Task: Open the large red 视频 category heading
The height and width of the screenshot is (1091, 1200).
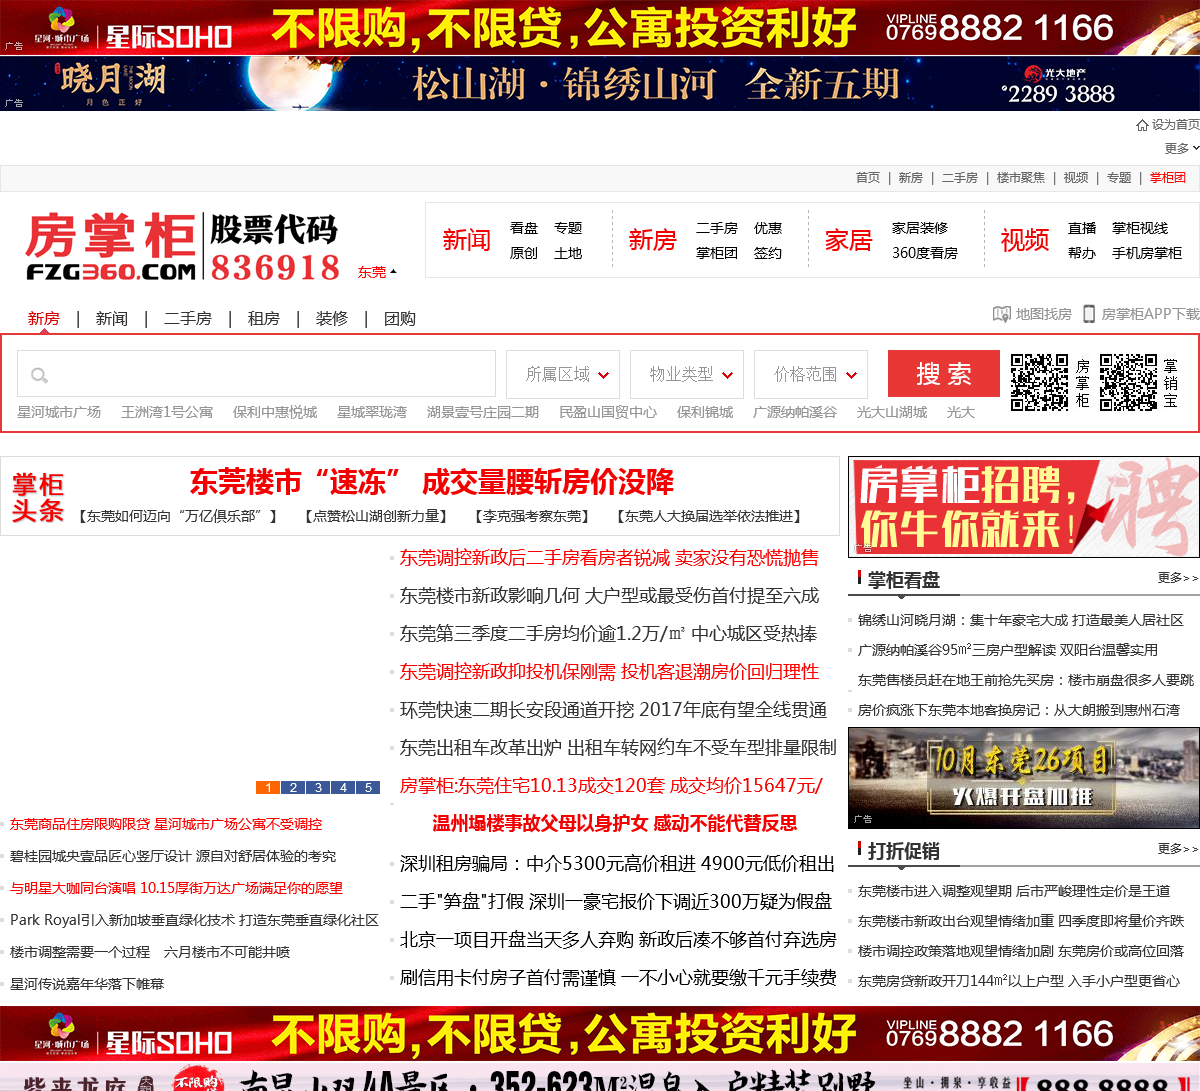Action: (x=1025, y=240)
